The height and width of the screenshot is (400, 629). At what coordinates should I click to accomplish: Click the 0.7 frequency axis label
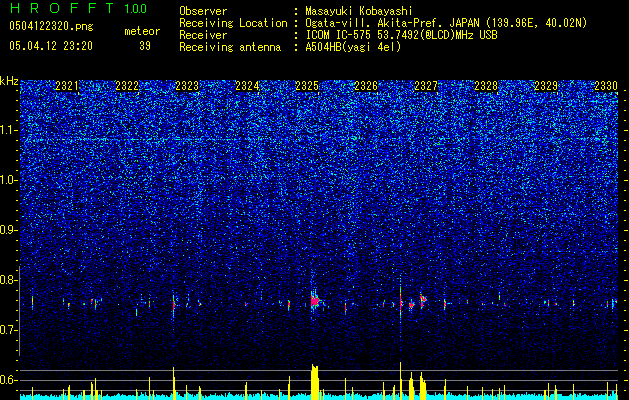(x=9, y=330)
